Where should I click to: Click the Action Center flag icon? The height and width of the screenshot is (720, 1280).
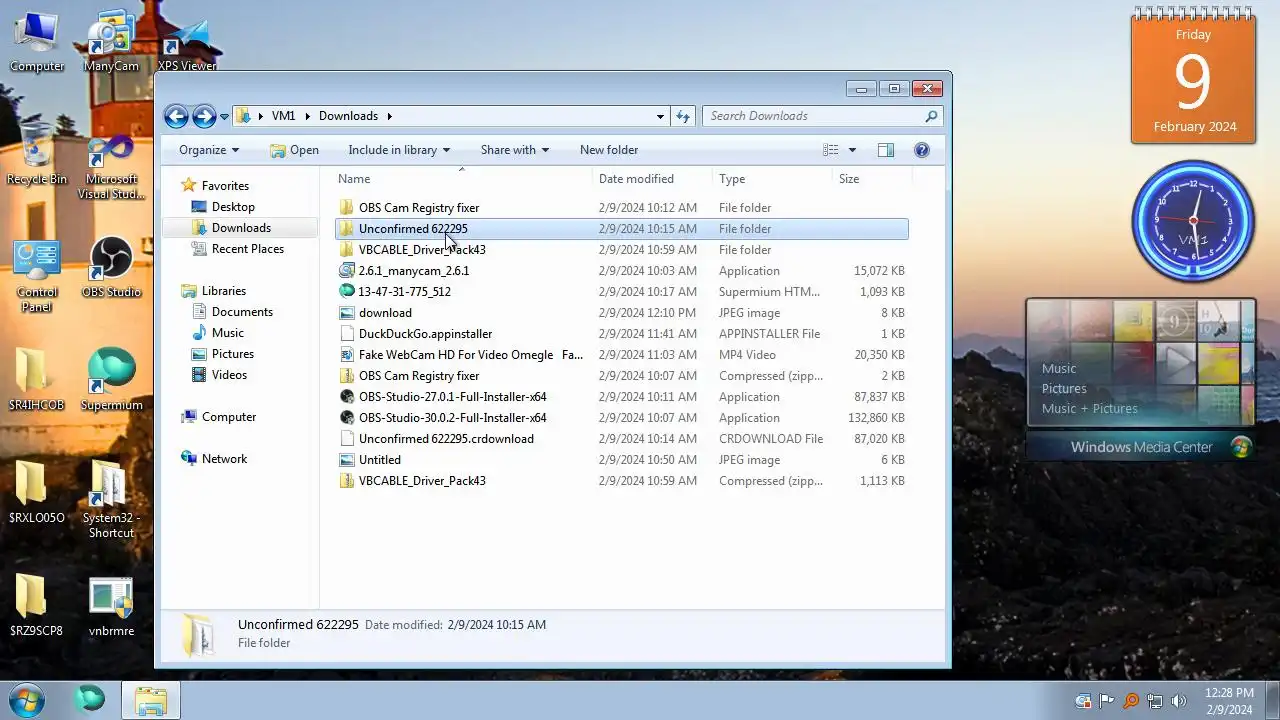click(1107, 701)
